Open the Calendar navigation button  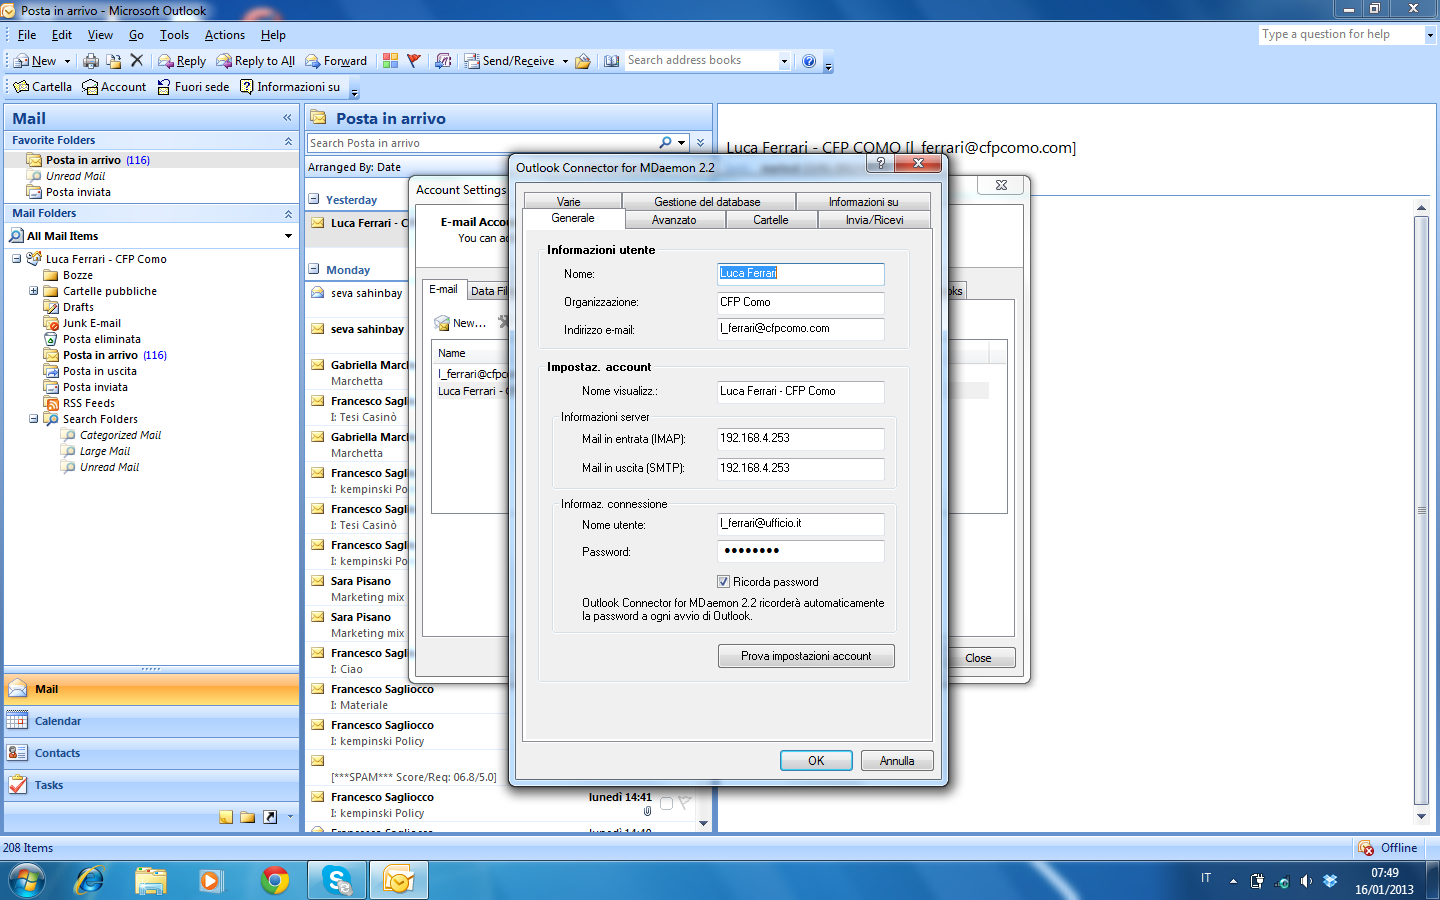tap(152, 721)
